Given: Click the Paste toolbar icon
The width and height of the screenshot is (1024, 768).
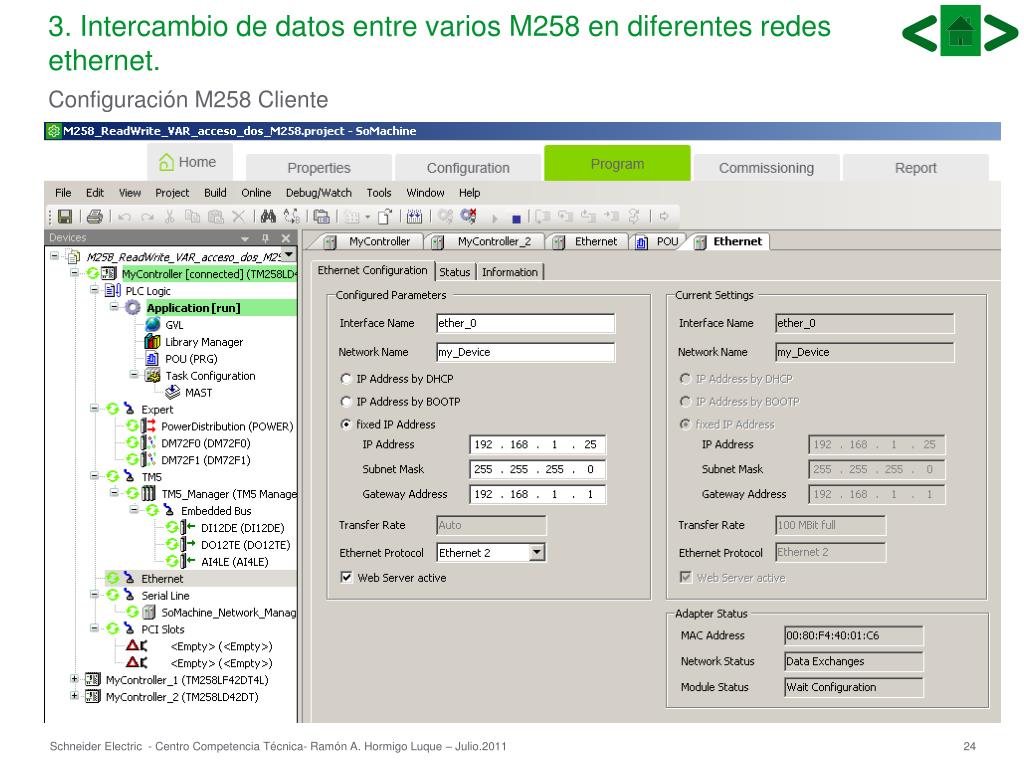Looking at the screenshot, I should (216, 216).
